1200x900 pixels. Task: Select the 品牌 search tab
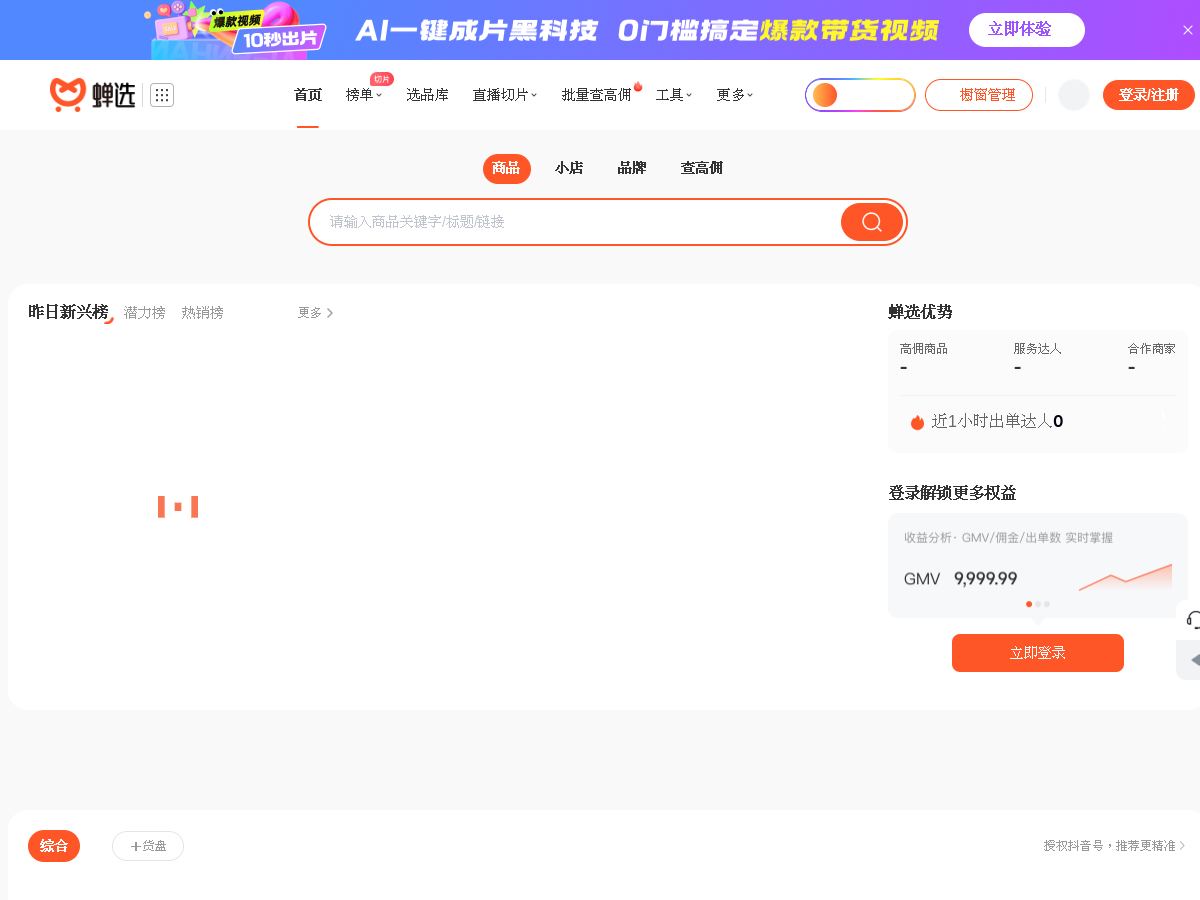[x=632, y=168]
